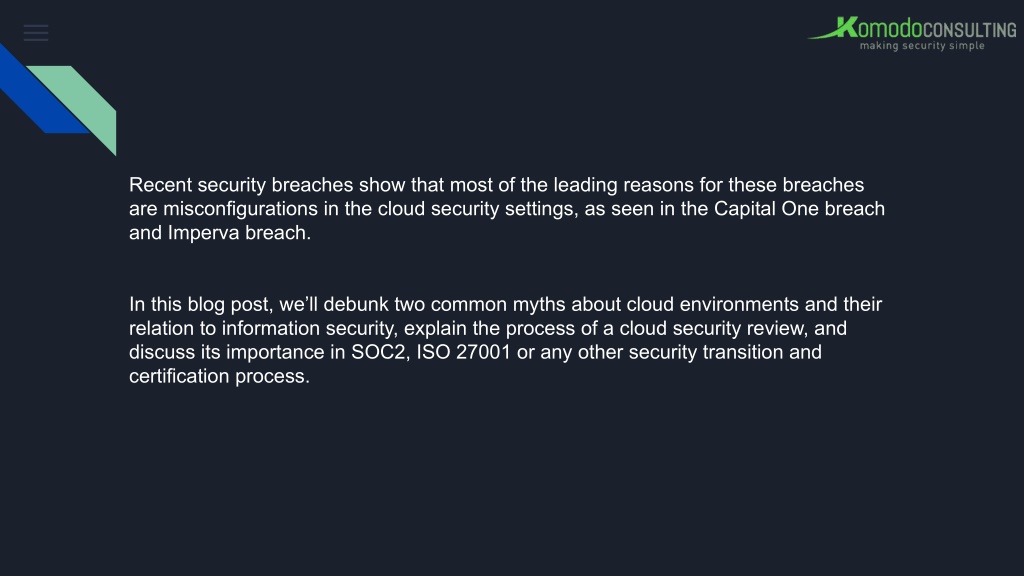
Task: Click the 'Capital One breach' text
Action: point(799,208)
